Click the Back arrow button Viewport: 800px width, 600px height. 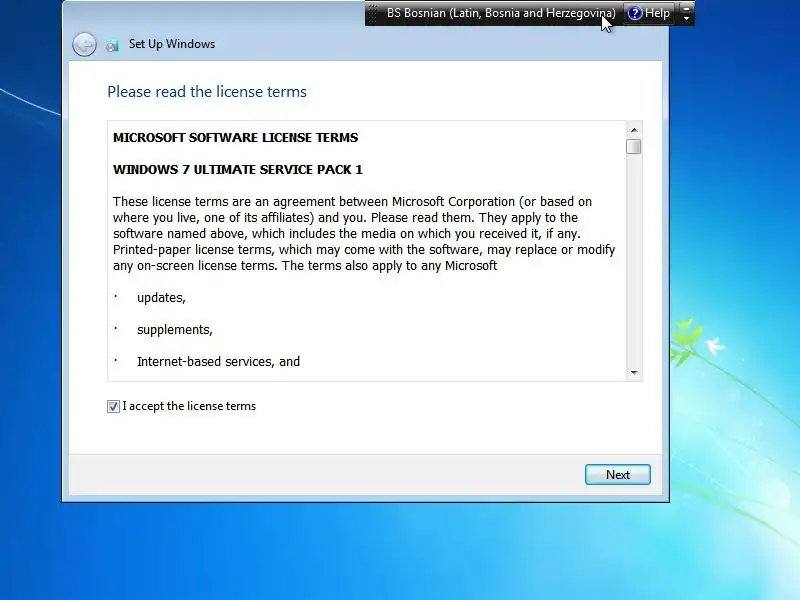coord(84,44)
